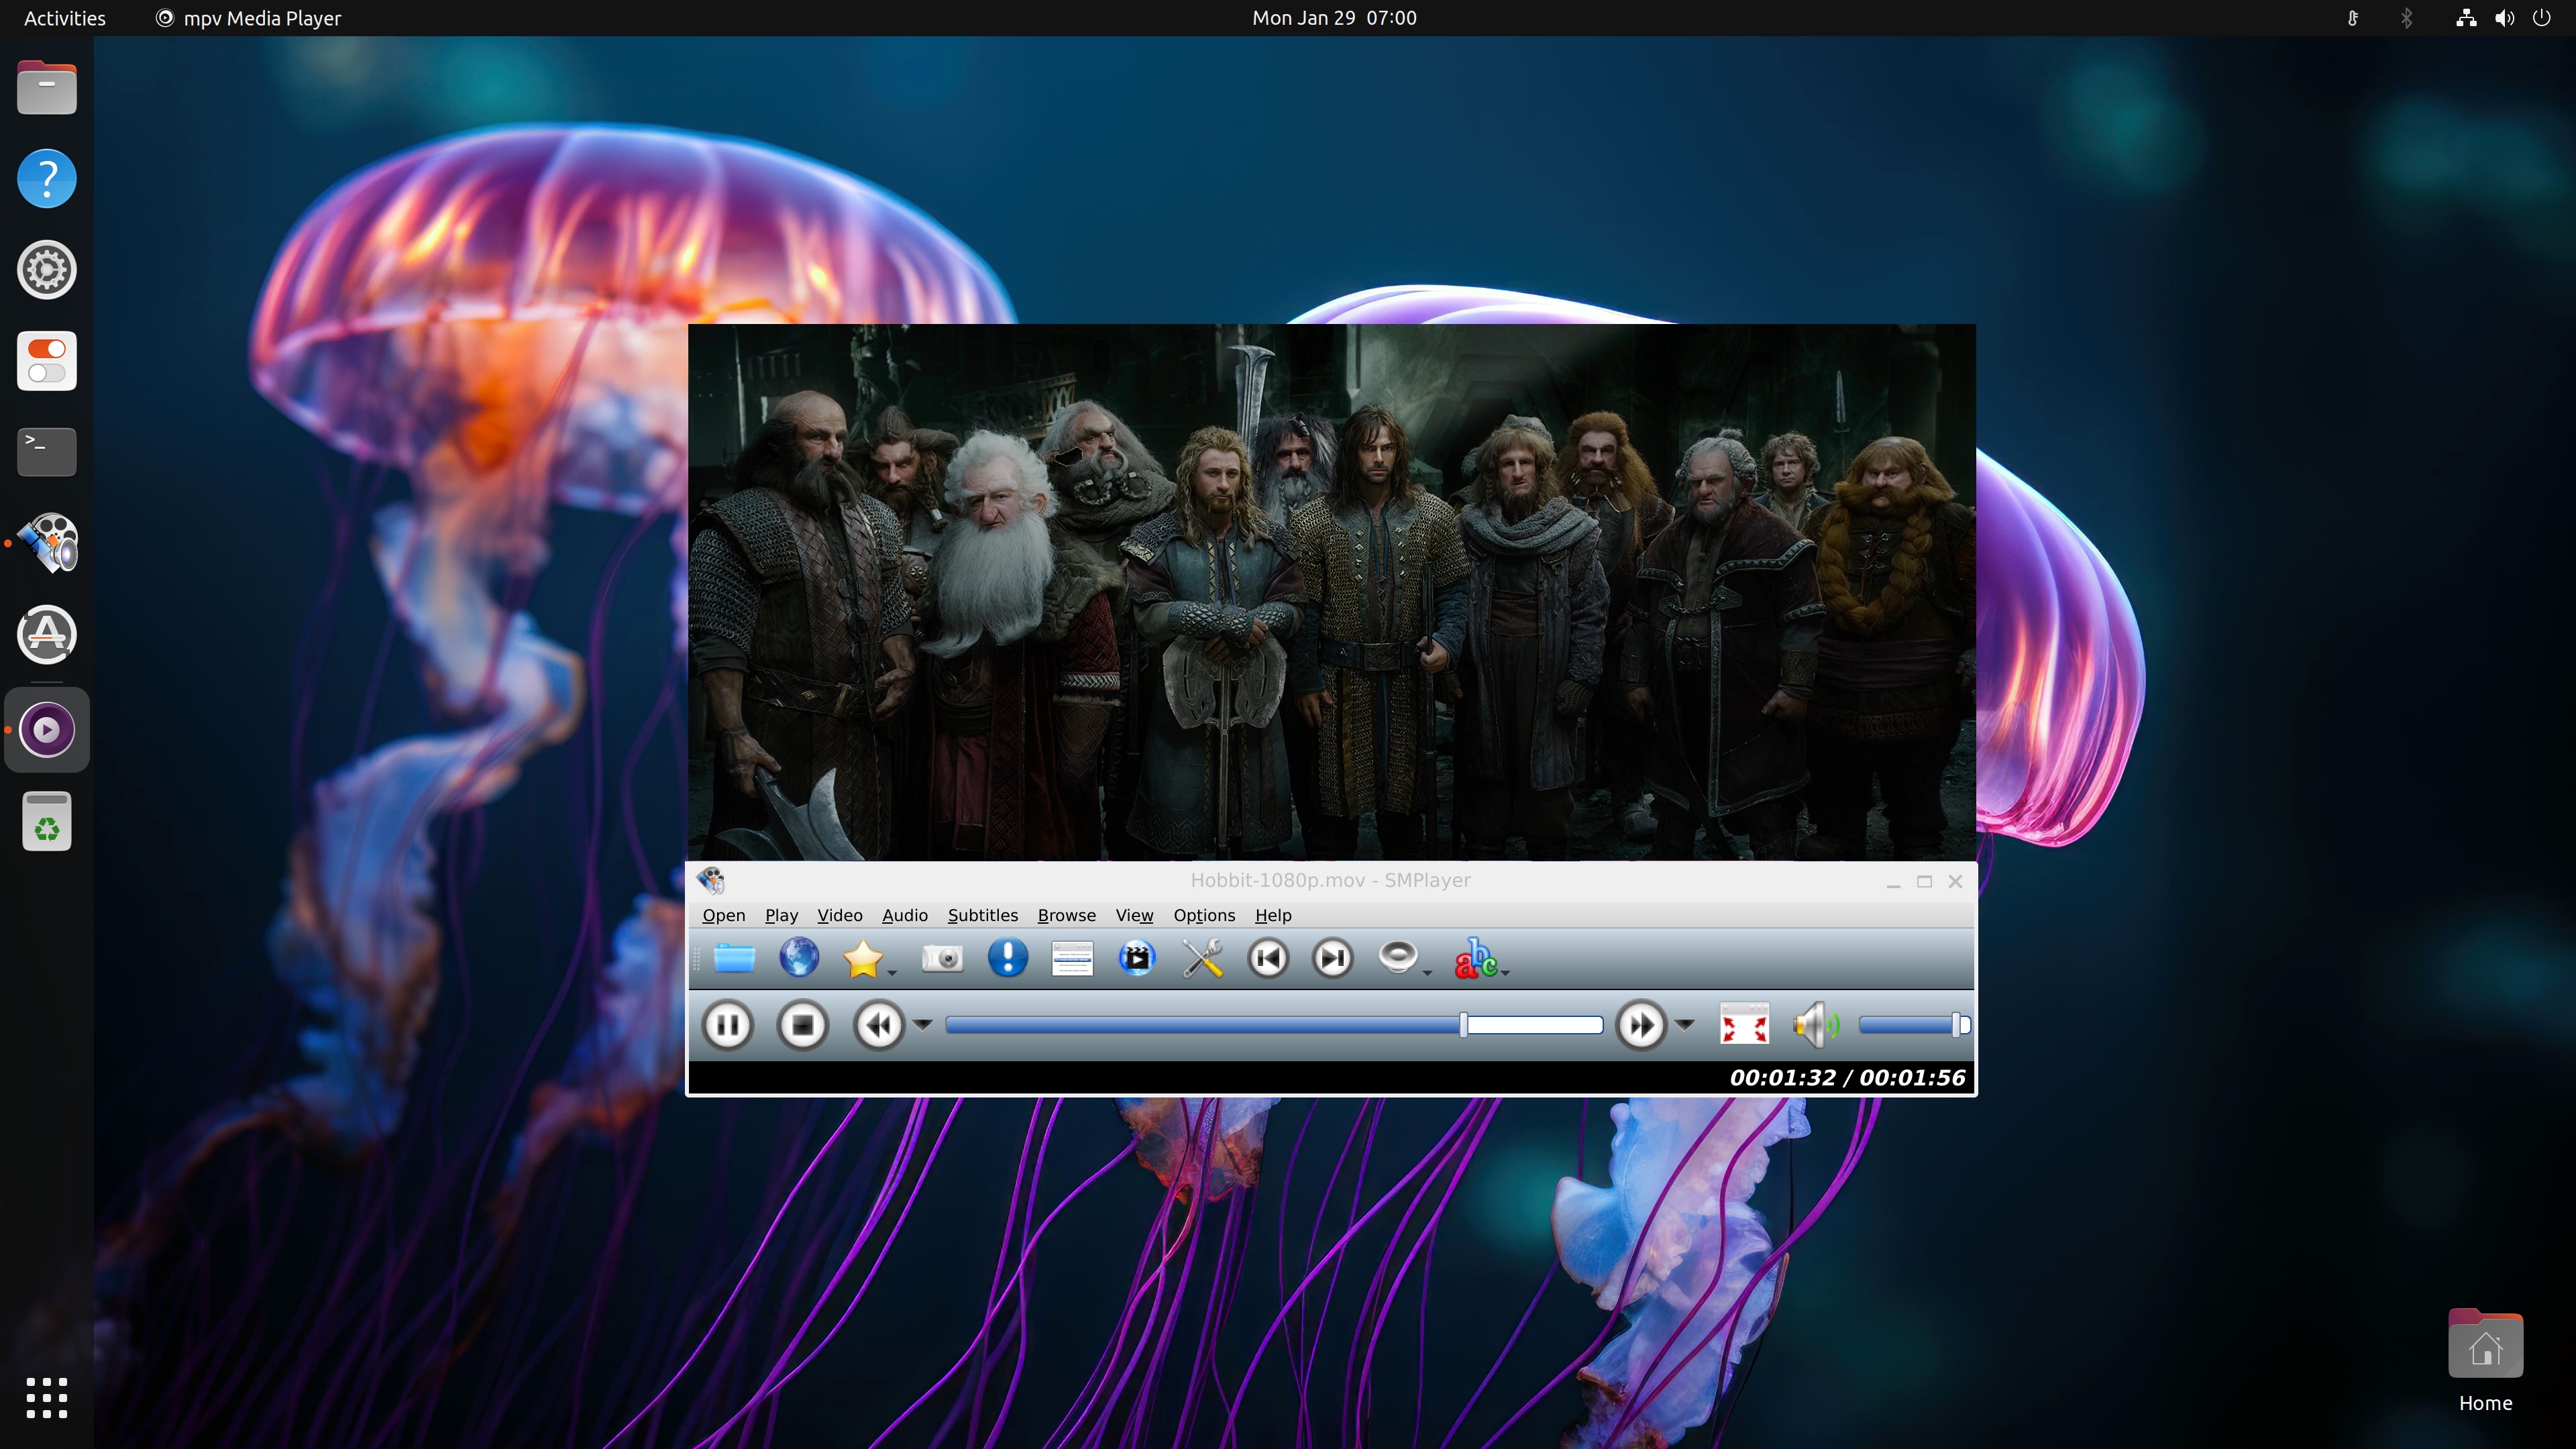Open the Subtitles menu
This screenshot has width=2576, height=1449.
(x=982, y=915)
